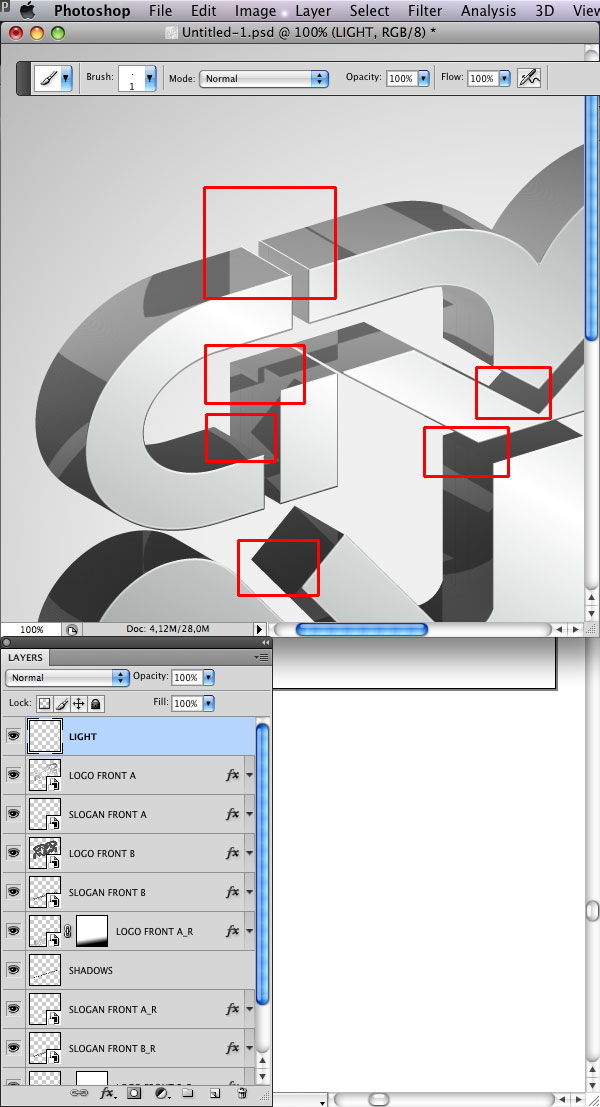Screen dimensions: 600x1107
Task: Create a new layer group
Action: 188,1093
